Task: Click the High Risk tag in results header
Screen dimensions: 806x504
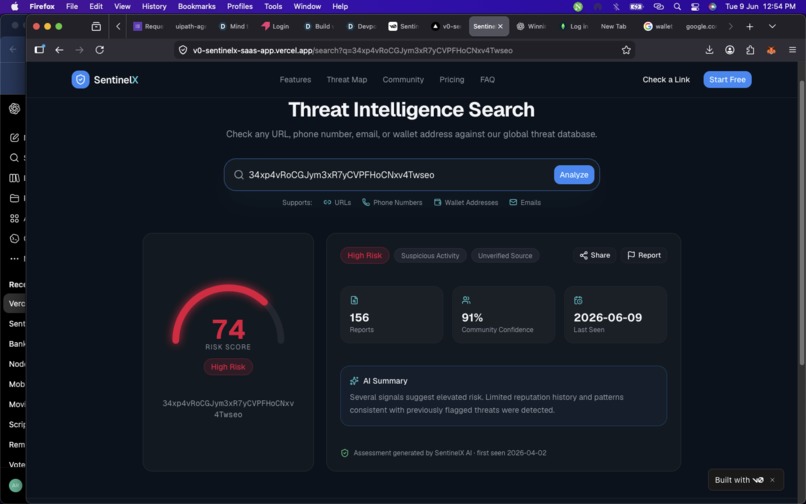Action: pyautogui.click(x=364, y=256)
